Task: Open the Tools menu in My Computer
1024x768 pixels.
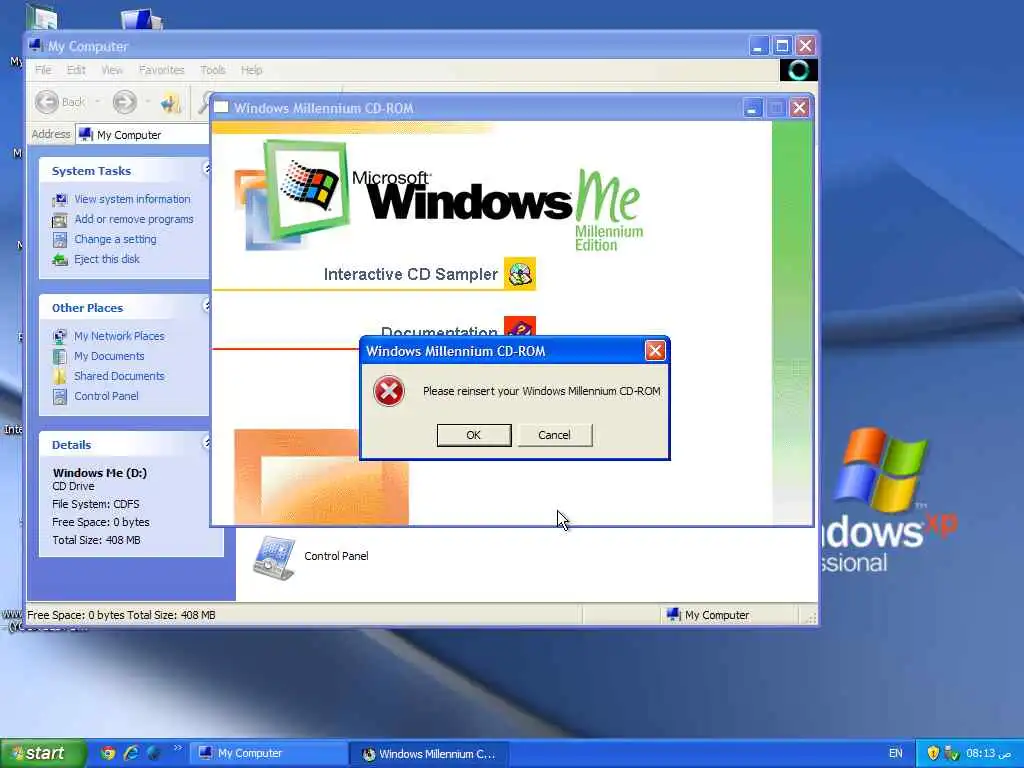Action: coord(212,70)
